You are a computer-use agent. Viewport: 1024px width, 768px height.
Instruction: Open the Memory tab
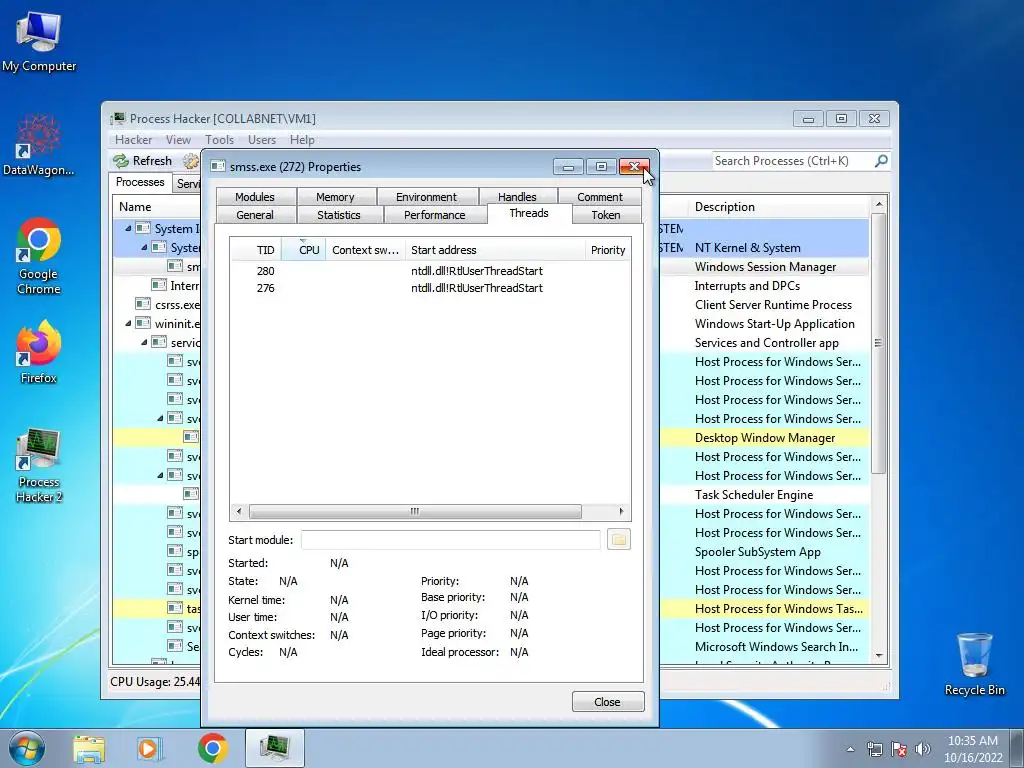coord(335,197)
